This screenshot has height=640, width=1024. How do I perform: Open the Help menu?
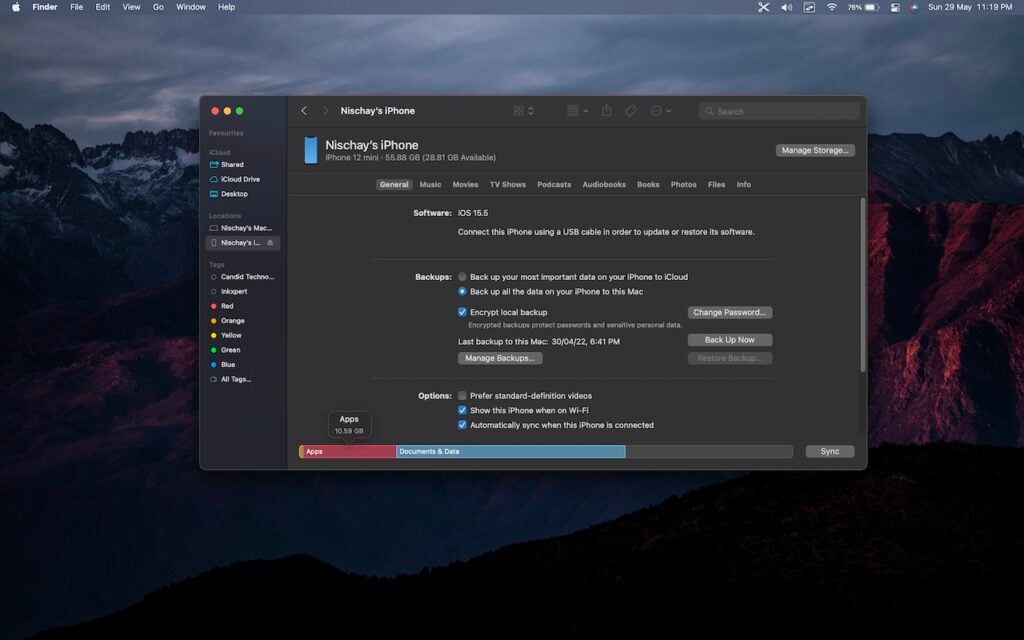[227, 7]
